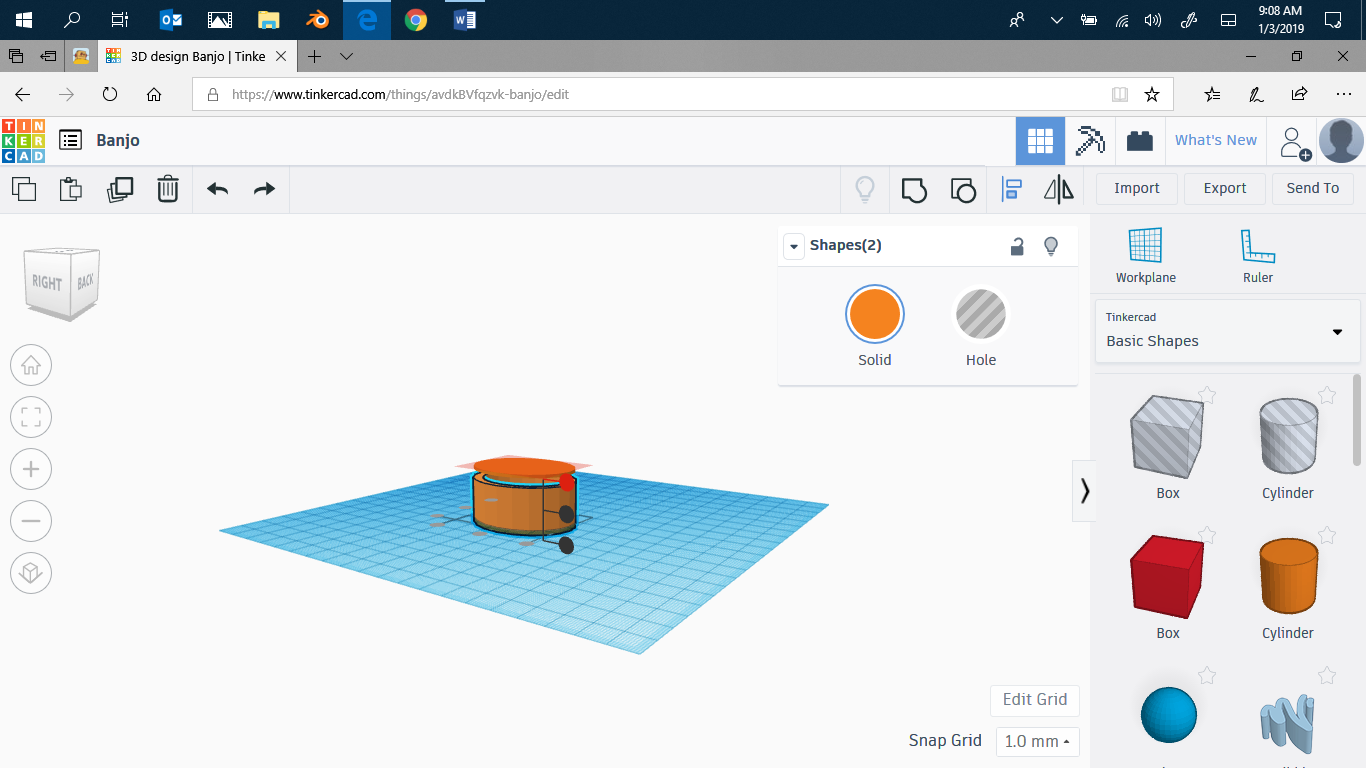Pick the orange Cylinder solid shape
This screenshot has width=1366, height=768.
coord(1287,576)
